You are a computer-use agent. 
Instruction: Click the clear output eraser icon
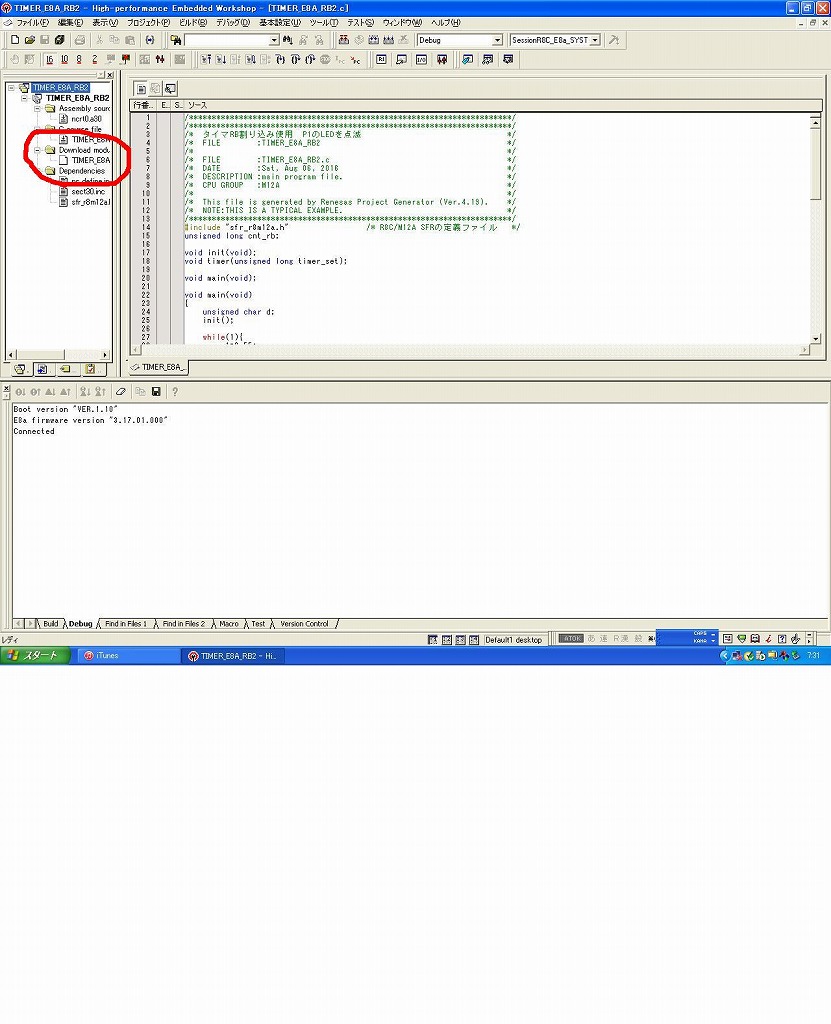121,391
